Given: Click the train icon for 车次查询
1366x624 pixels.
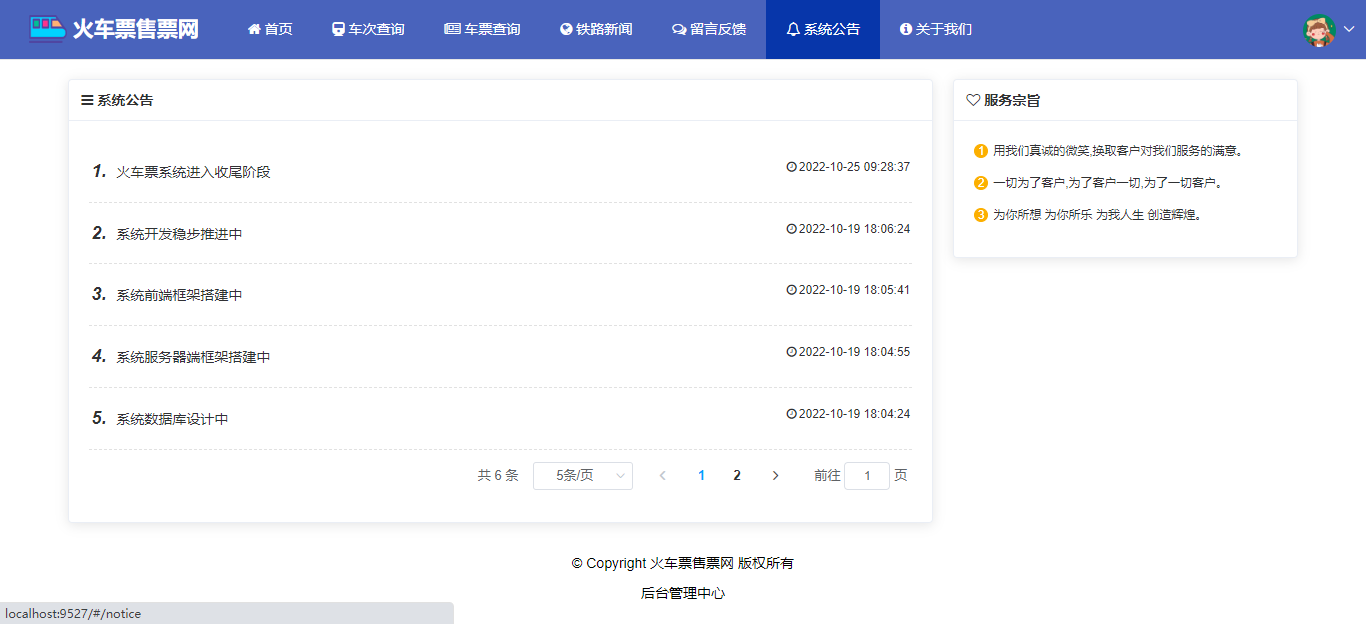Looking at the screenshot, I should pos(338,29).
